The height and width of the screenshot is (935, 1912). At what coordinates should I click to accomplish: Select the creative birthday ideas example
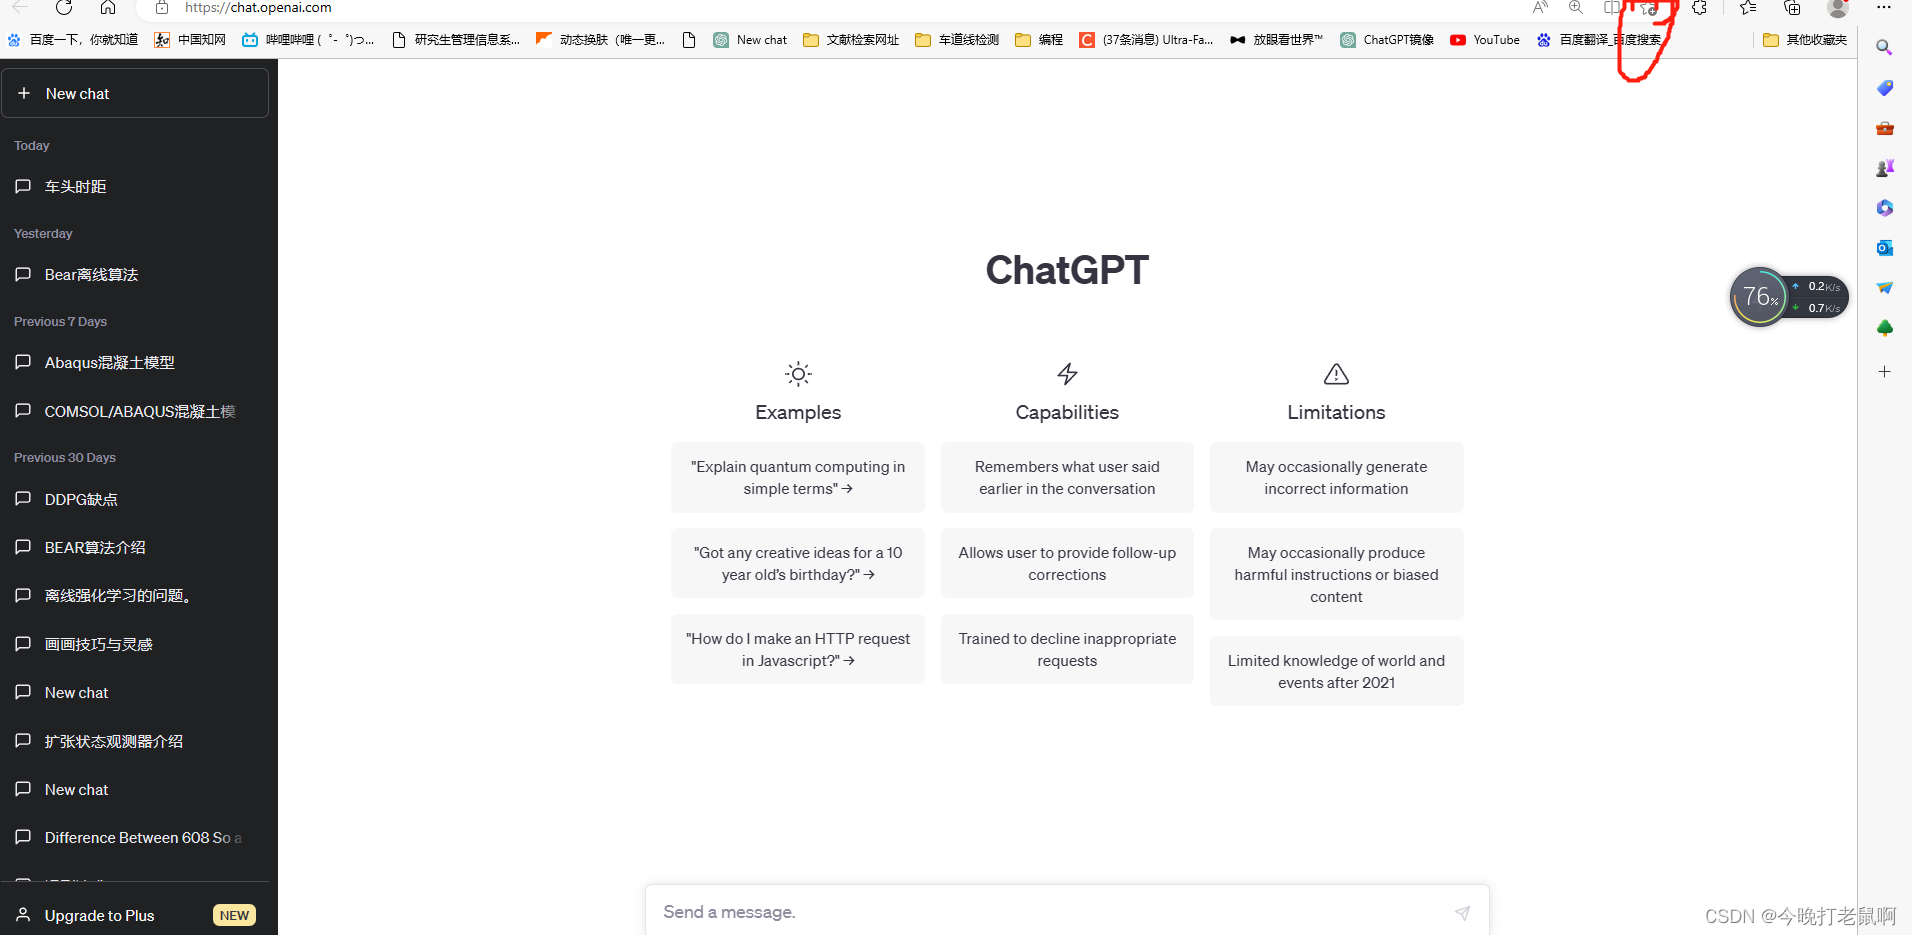pyautogui.click(x=798, y=563)
